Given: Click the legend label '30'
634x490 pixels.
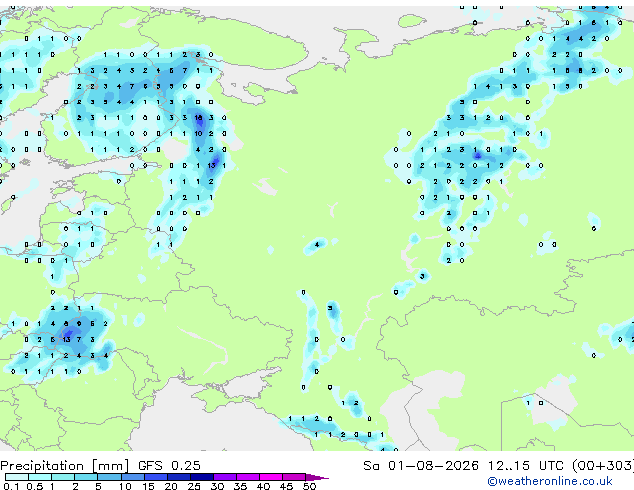Looking at the screenshot, I should pyautogui.click(x=217, y=486).
